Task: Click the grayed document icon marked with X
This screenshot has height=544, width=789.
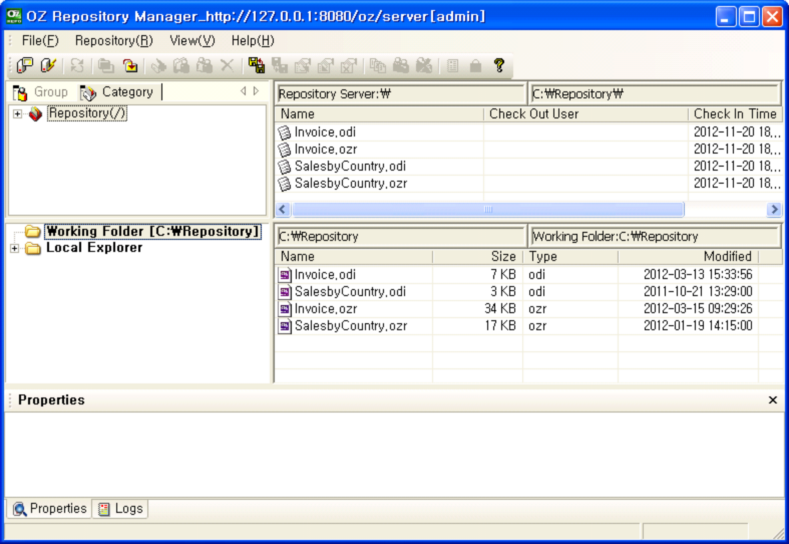Action: tap(348, 65)
